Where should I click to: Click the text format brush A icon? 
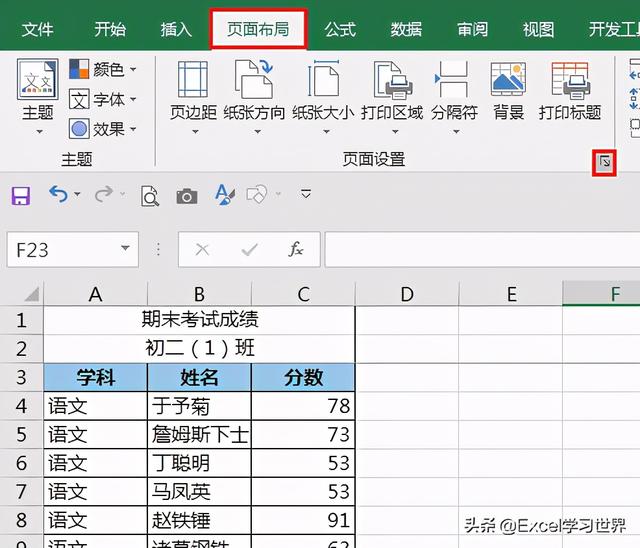click(224, 195)
